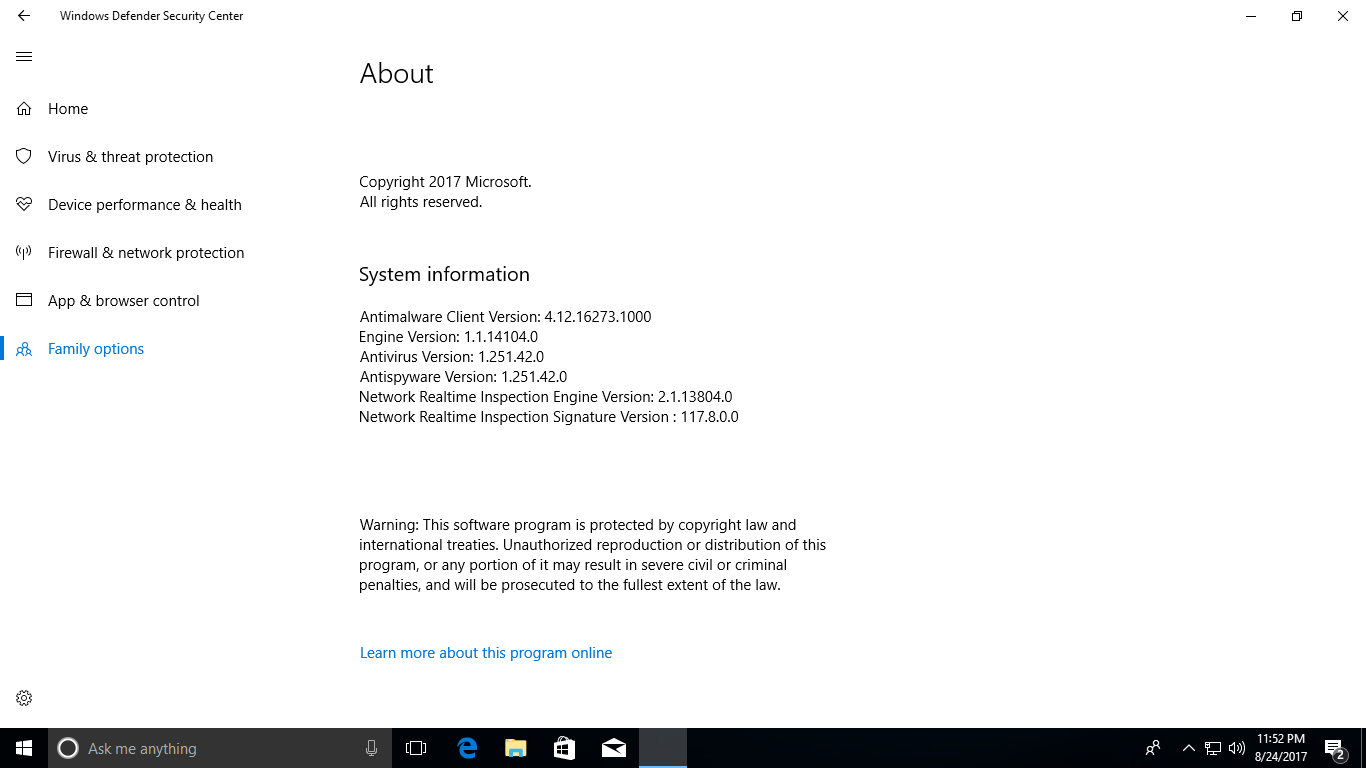The image size is (1366, 768).
Task: Open Firewall & network protection page
Action: click(146, 253)
